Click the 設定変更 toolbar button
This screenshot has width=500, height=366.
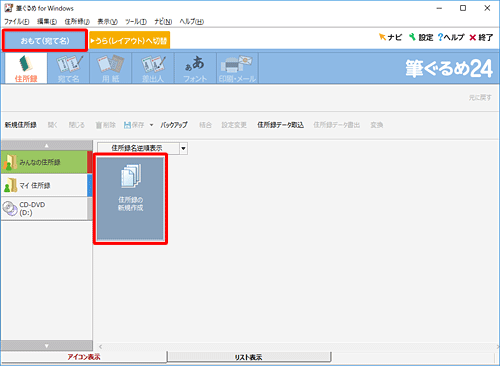(234, 125)
